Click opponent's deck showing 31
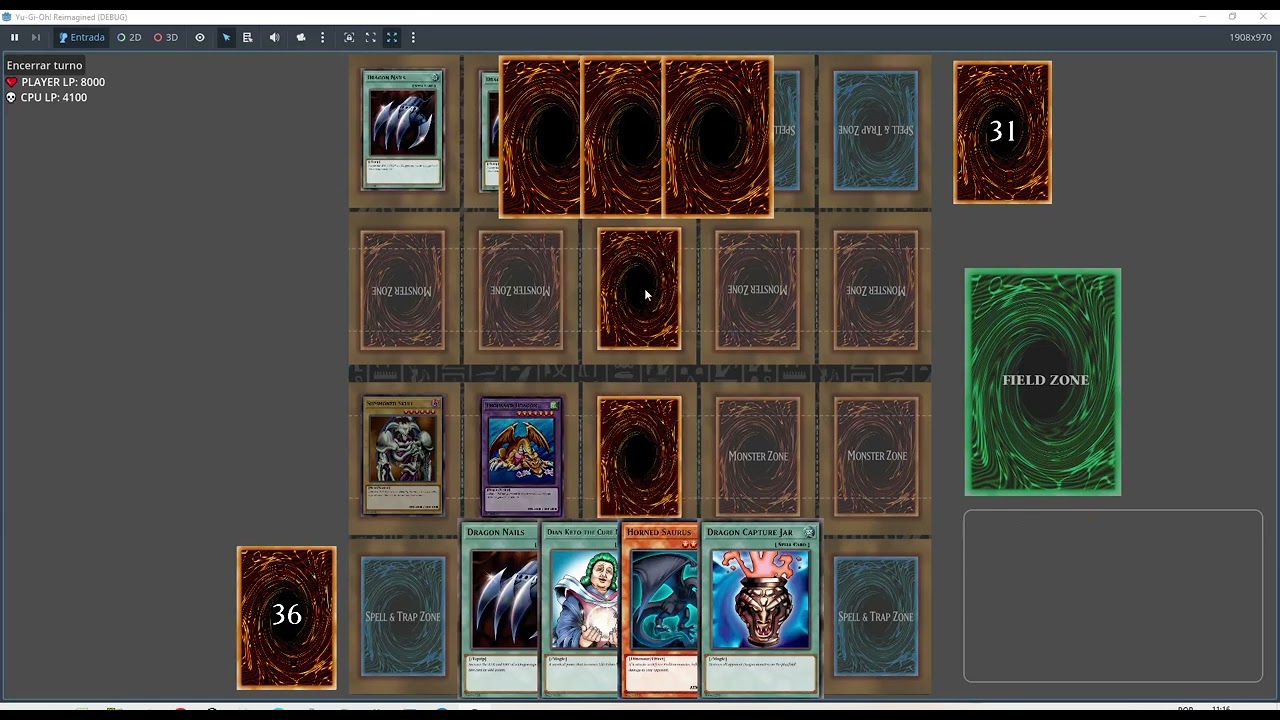Viewport: 1280px width, 720px height. [1002, 132]
